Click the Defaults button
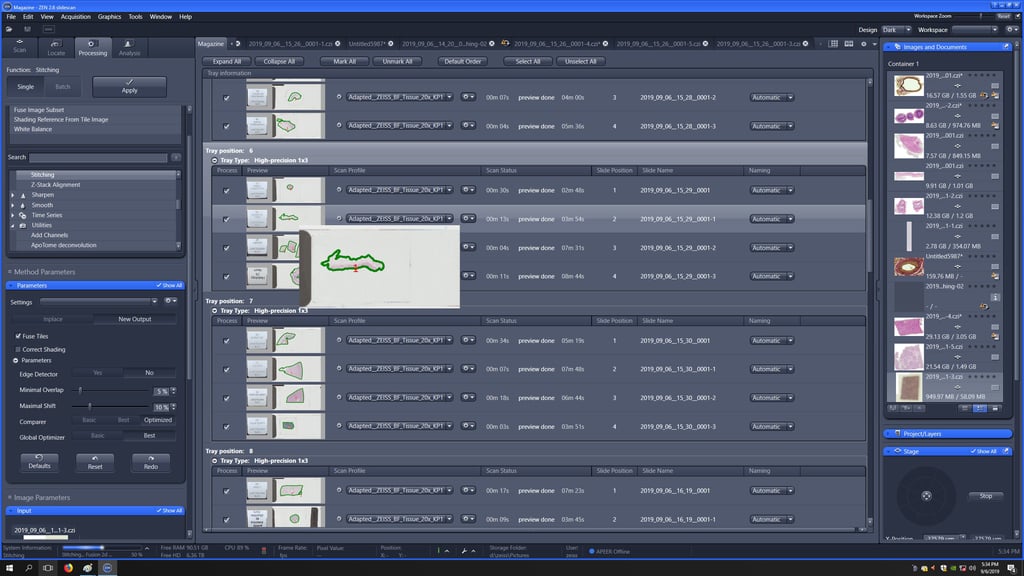Image resolution: width=1024 pixels, height=576 pixels. point(39,462)
